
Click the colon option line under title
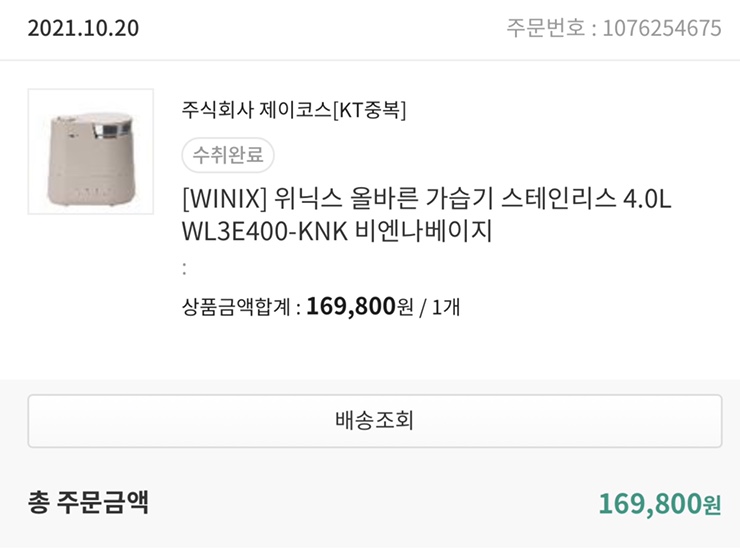click(x=185, y=269)
